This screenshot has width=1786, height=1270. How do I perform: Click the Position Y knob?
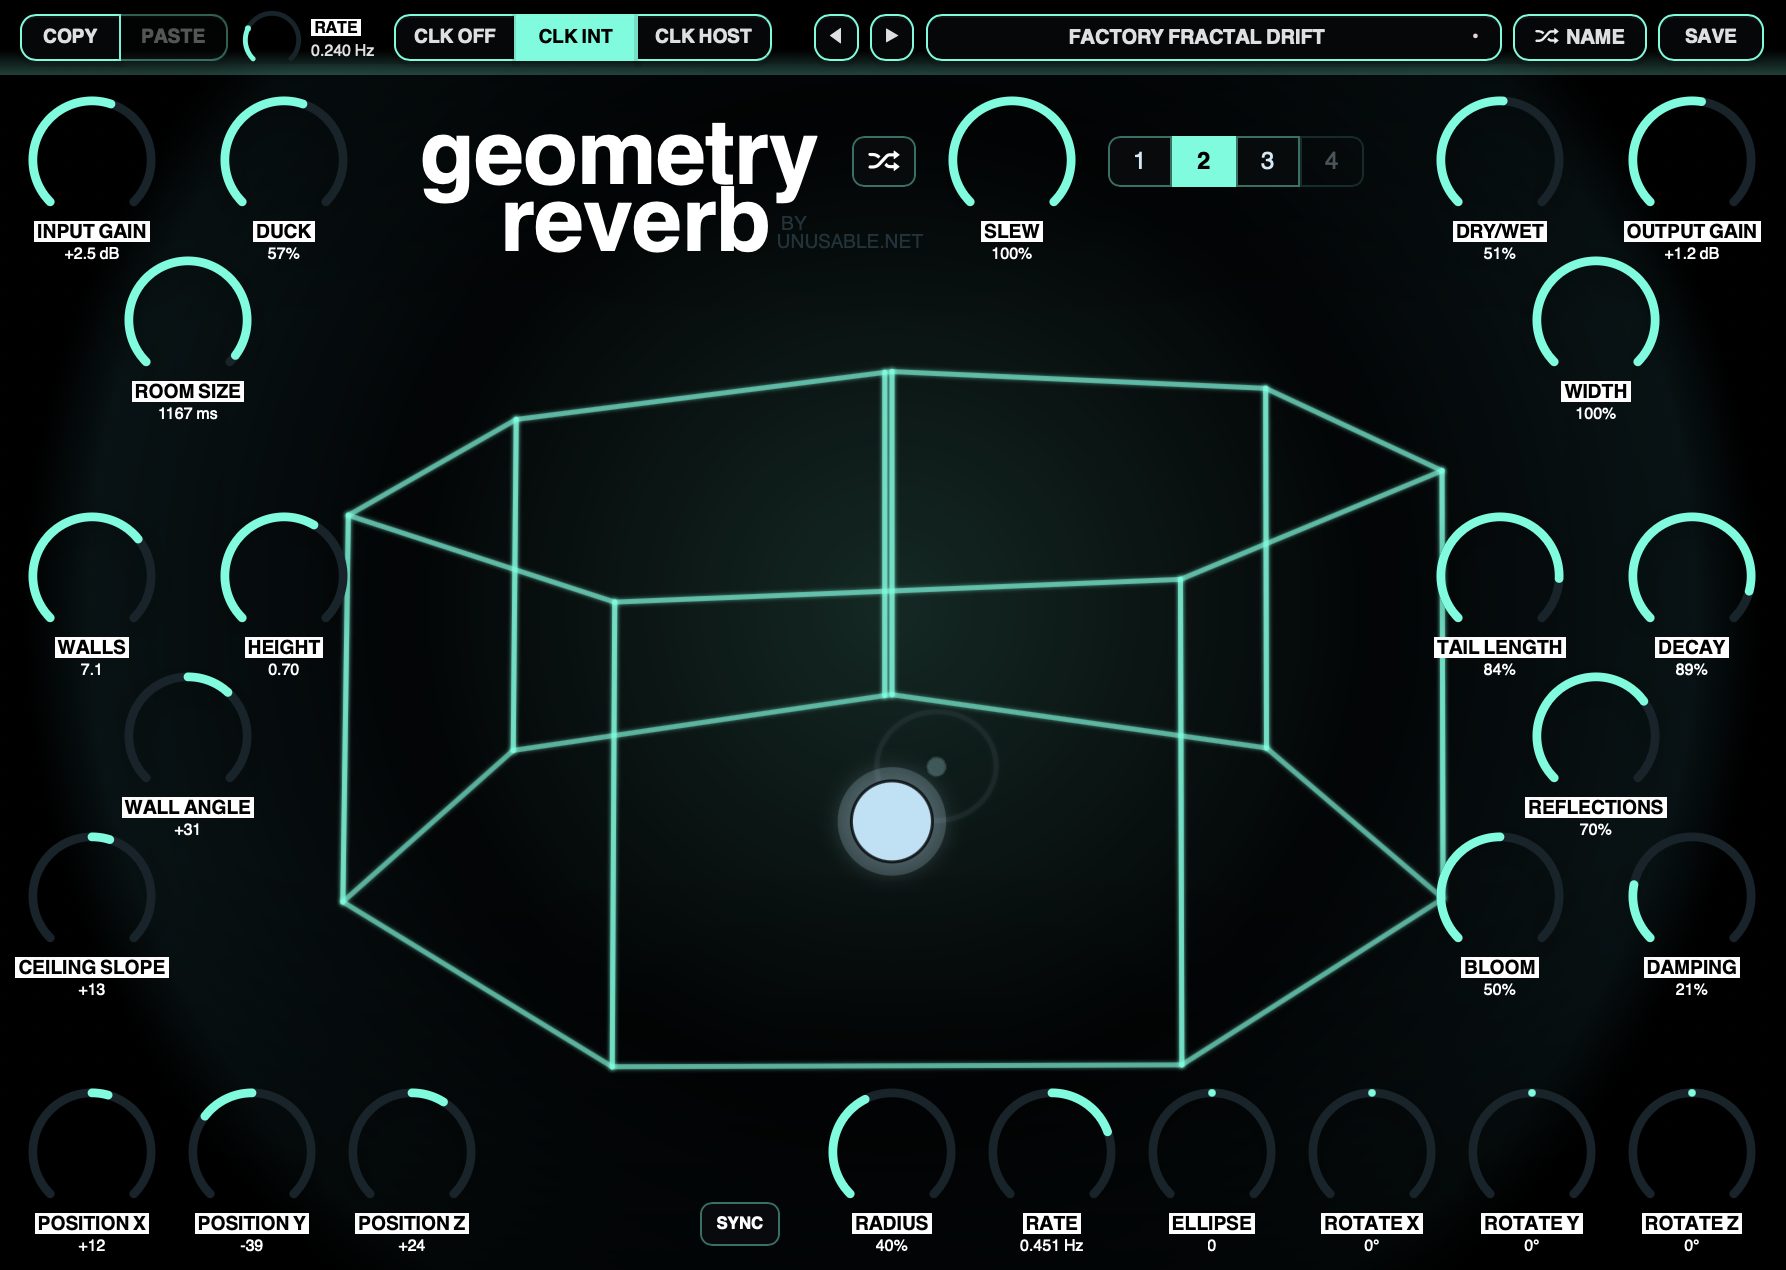(252, 1151)
